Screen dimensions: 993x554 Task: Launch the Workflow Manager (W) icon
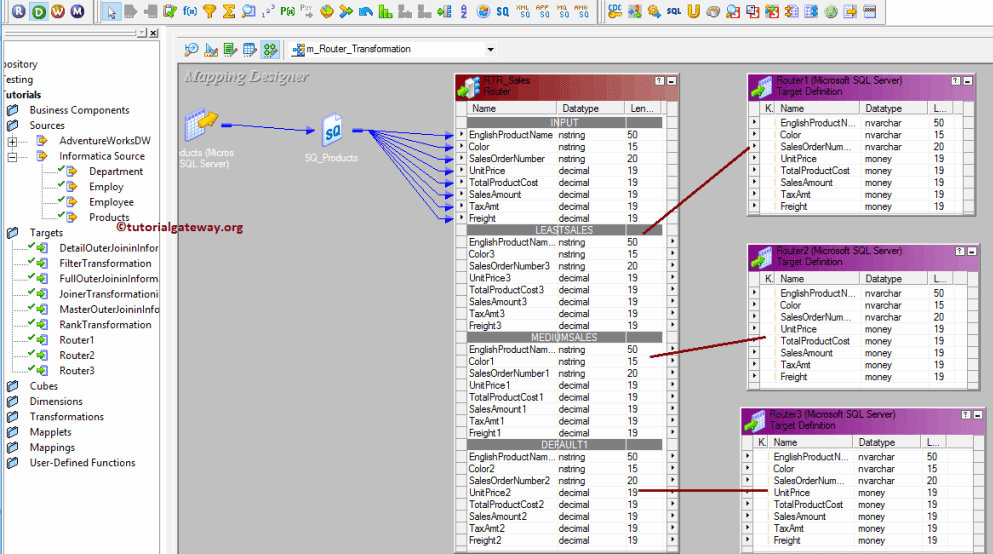(x=58, y=11)
